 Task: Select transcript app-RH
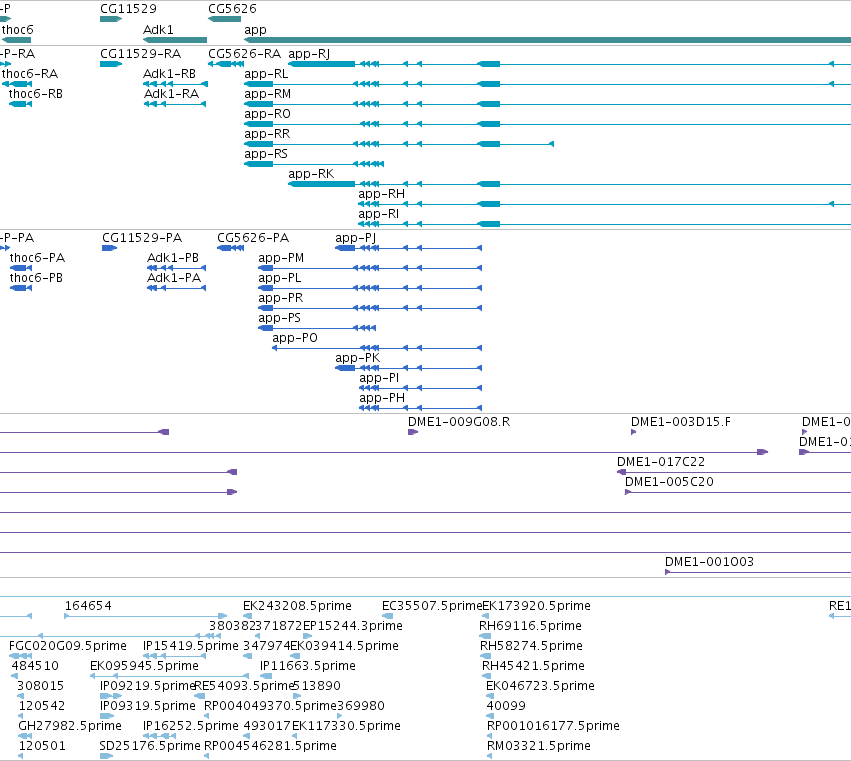(x=381, y=194)
